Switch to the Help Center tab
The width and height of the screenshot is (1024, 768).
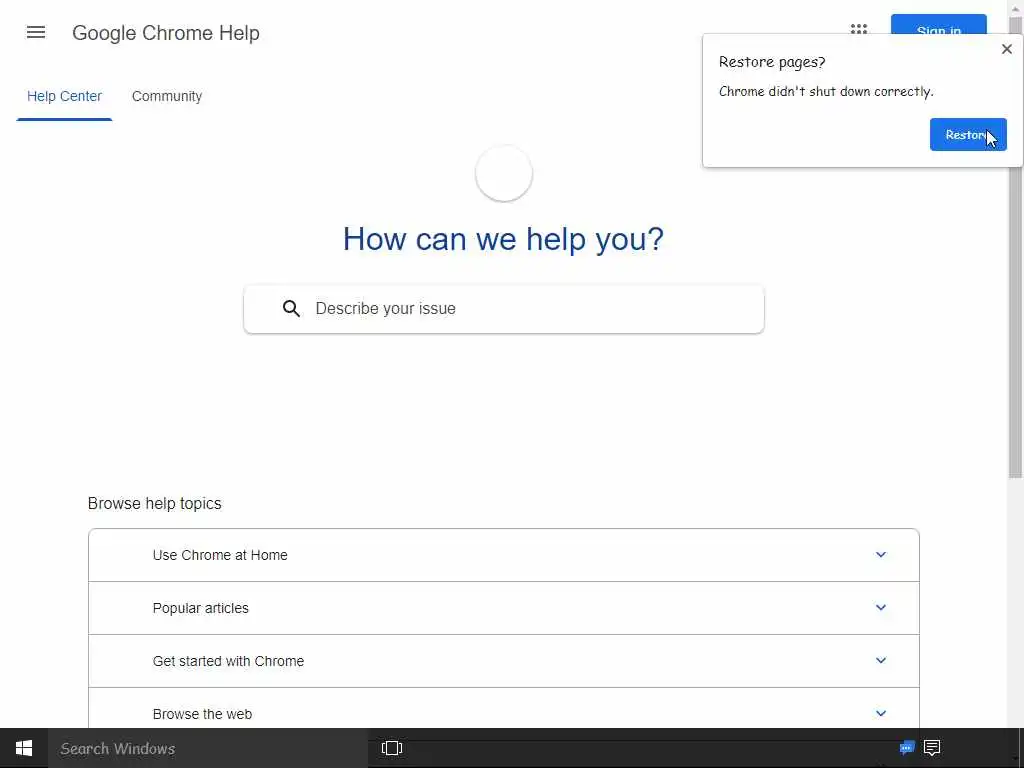(x=64, y=96)
